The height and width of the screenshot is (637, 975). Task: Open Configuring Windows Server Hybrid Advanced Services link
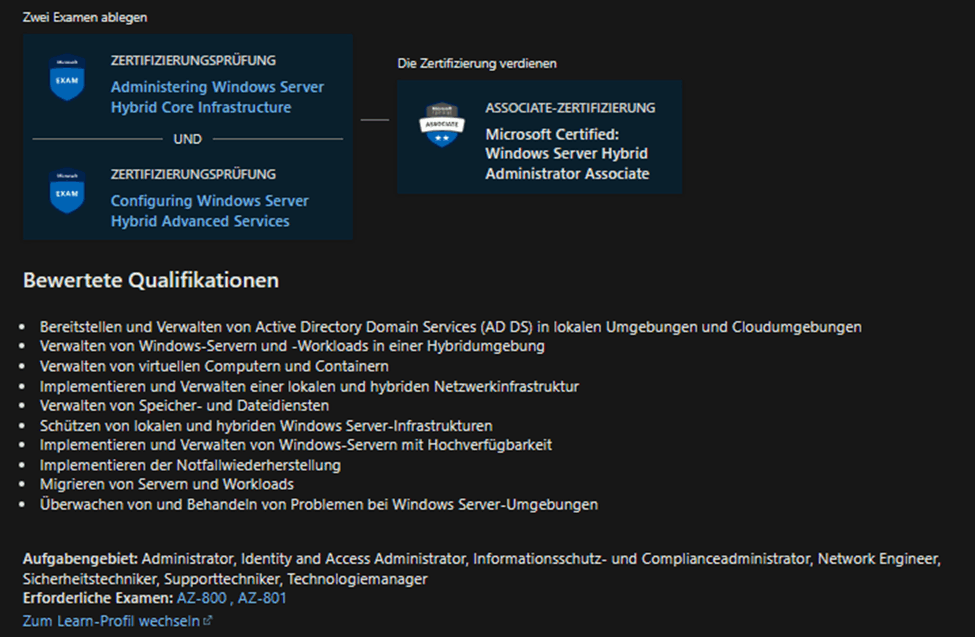(x=210, y=211)
